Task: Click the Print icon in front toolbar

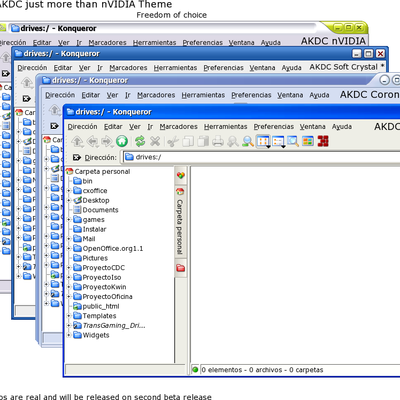Action: pyautogui.click(x=218, y=141)
